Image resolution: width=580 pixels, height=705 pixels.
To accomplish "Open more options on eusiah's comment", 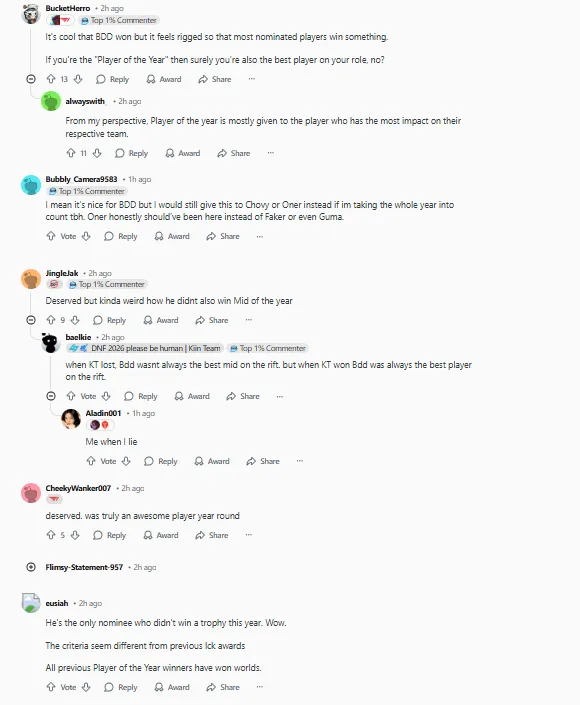I will pyautogui.click(x=260, y=687).
